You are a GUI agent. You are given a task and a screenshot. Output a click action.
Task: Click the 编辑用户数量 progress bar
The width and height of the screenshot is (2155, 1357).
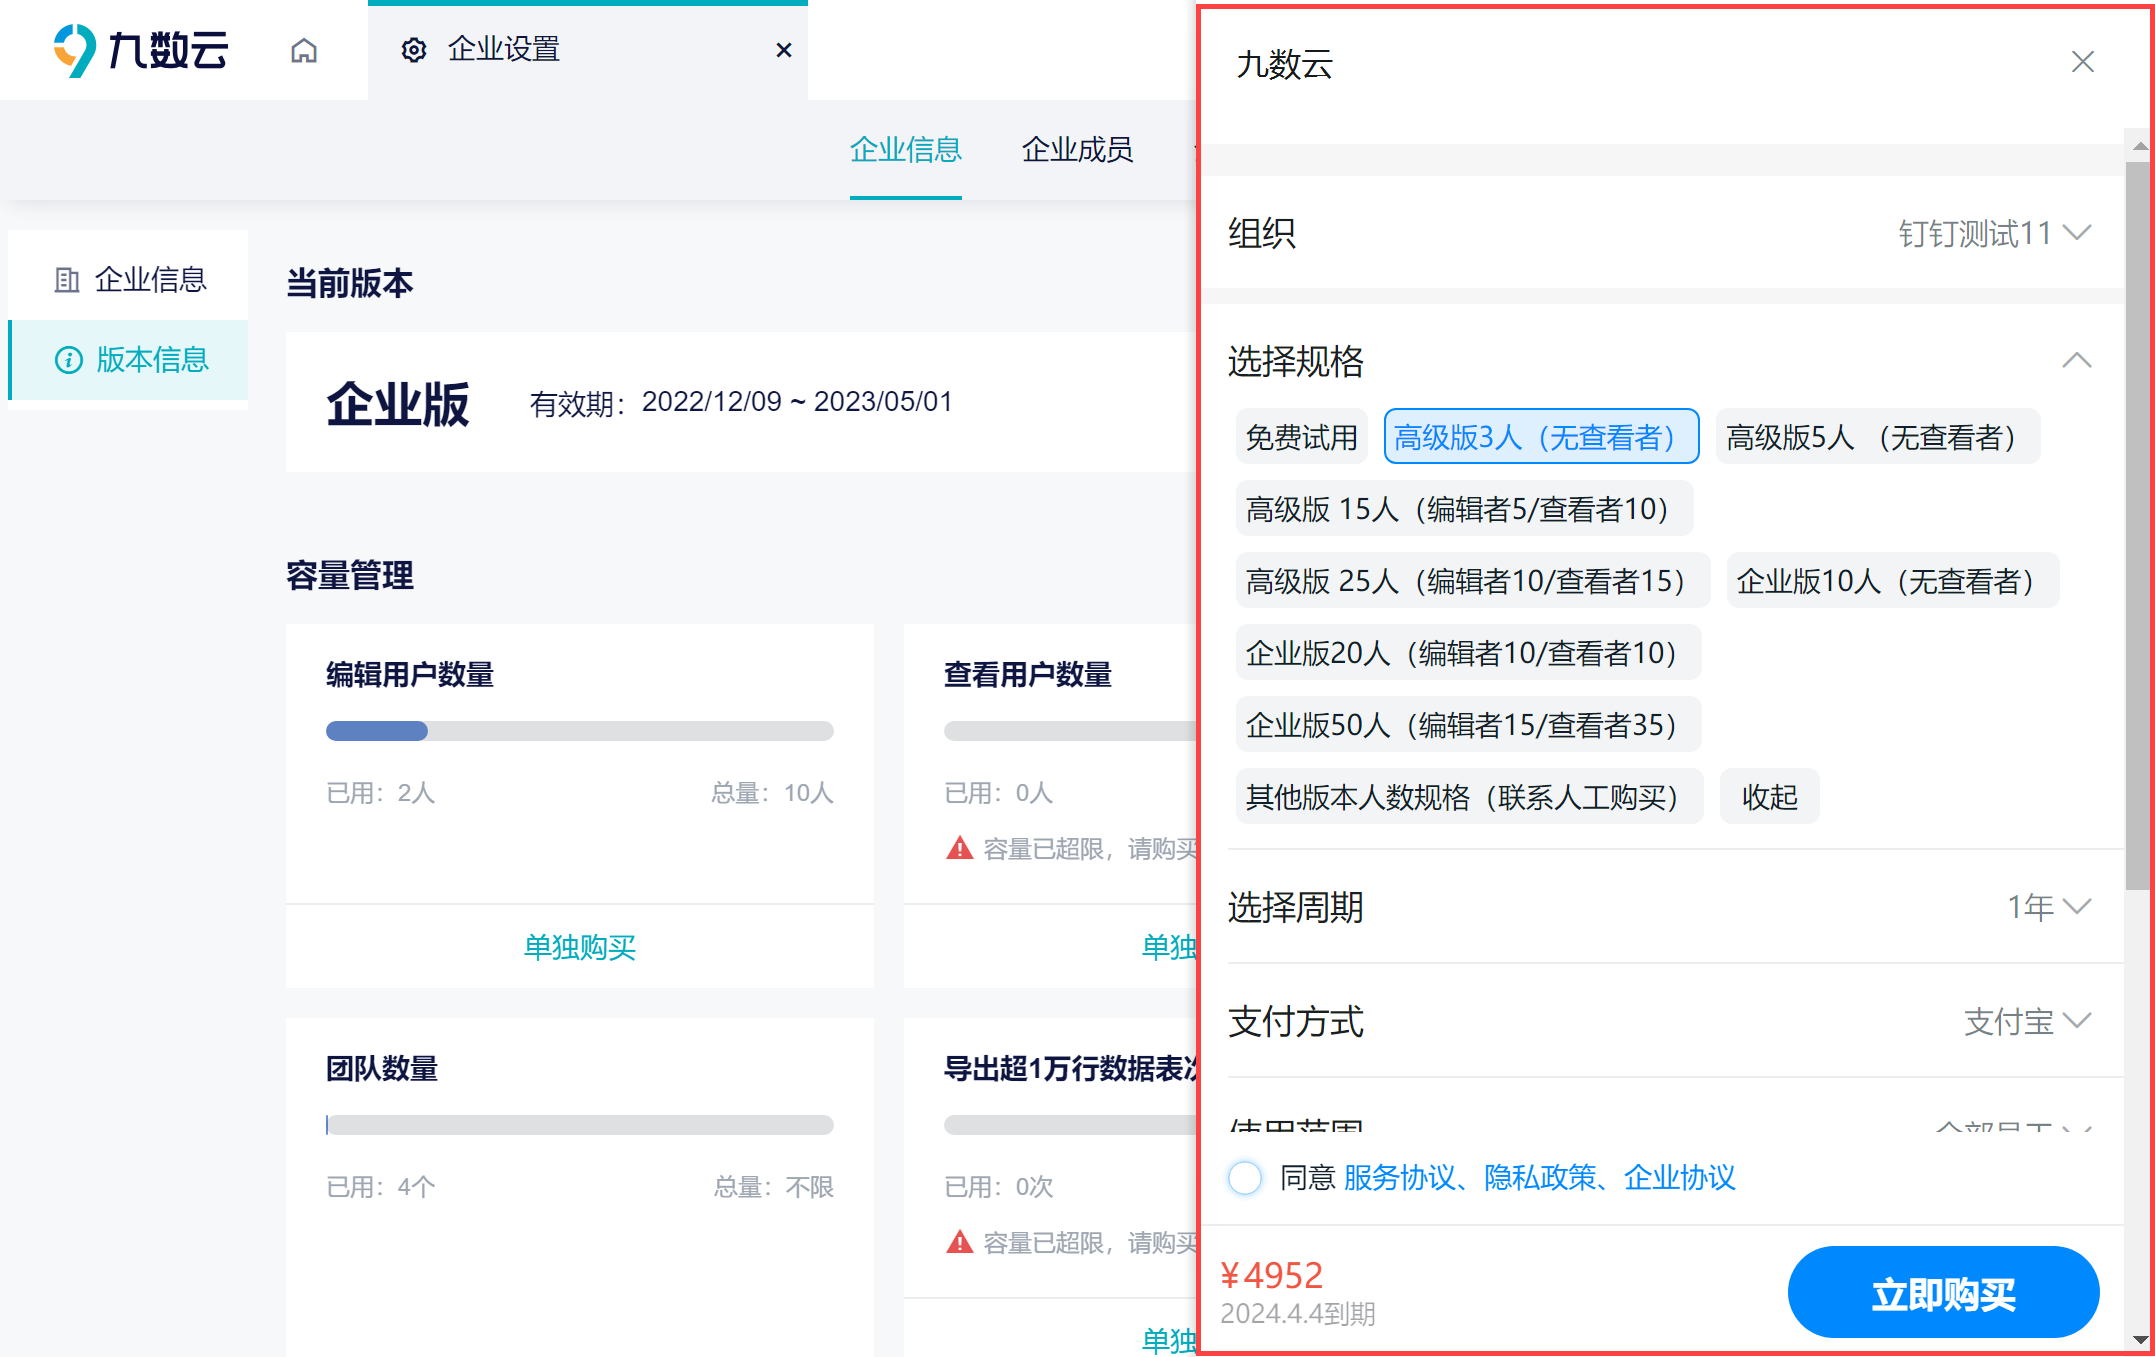point(579,731)
